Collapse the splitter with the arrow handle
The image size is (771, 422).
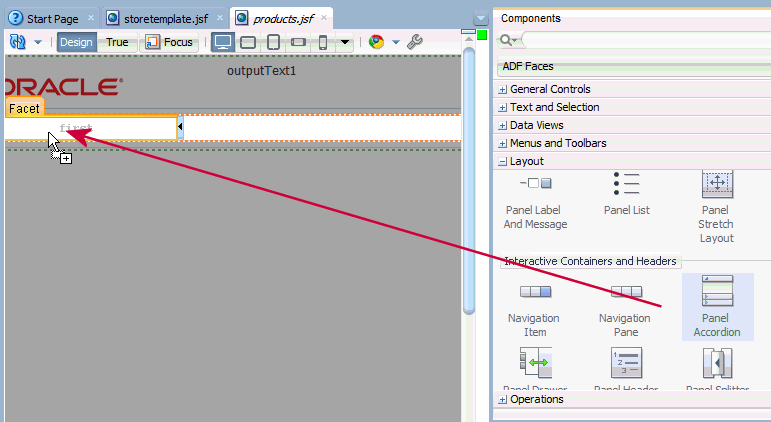coord(180,127)
